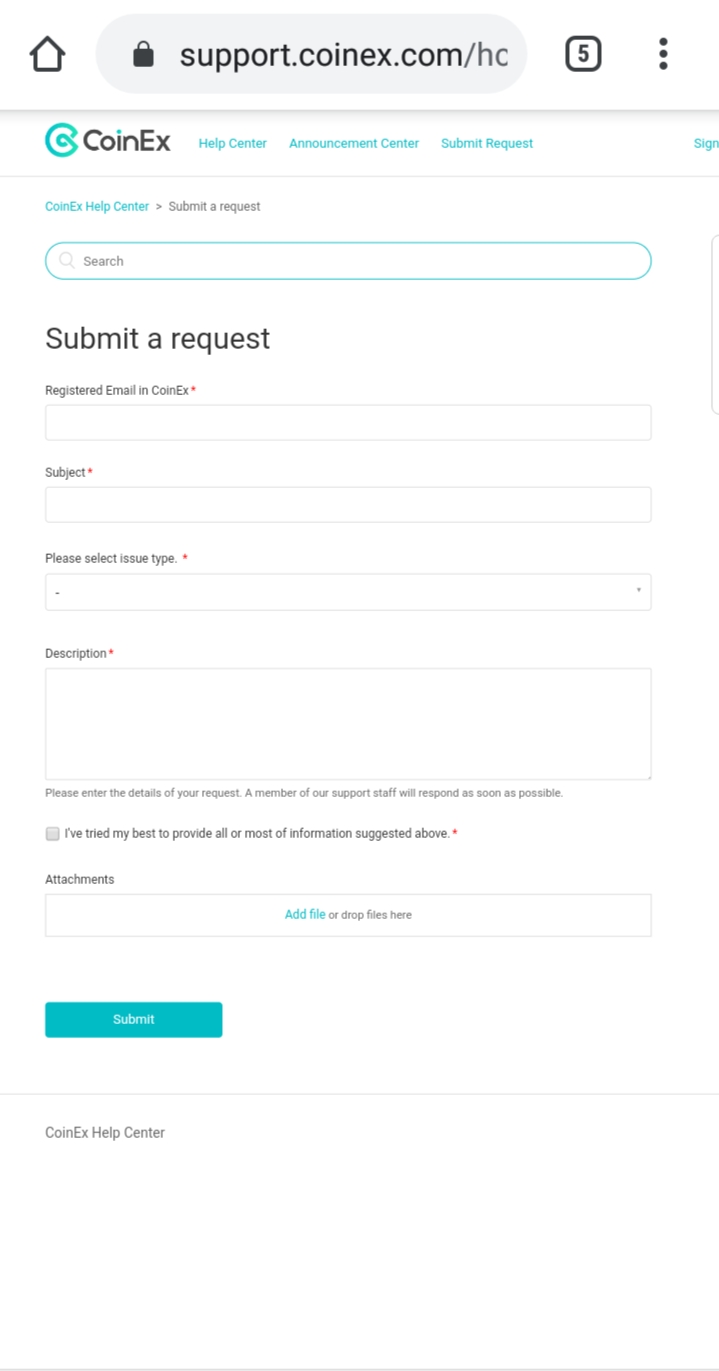Focus the Search box
Screen dimensions: 719x1371
pos(360,261)
